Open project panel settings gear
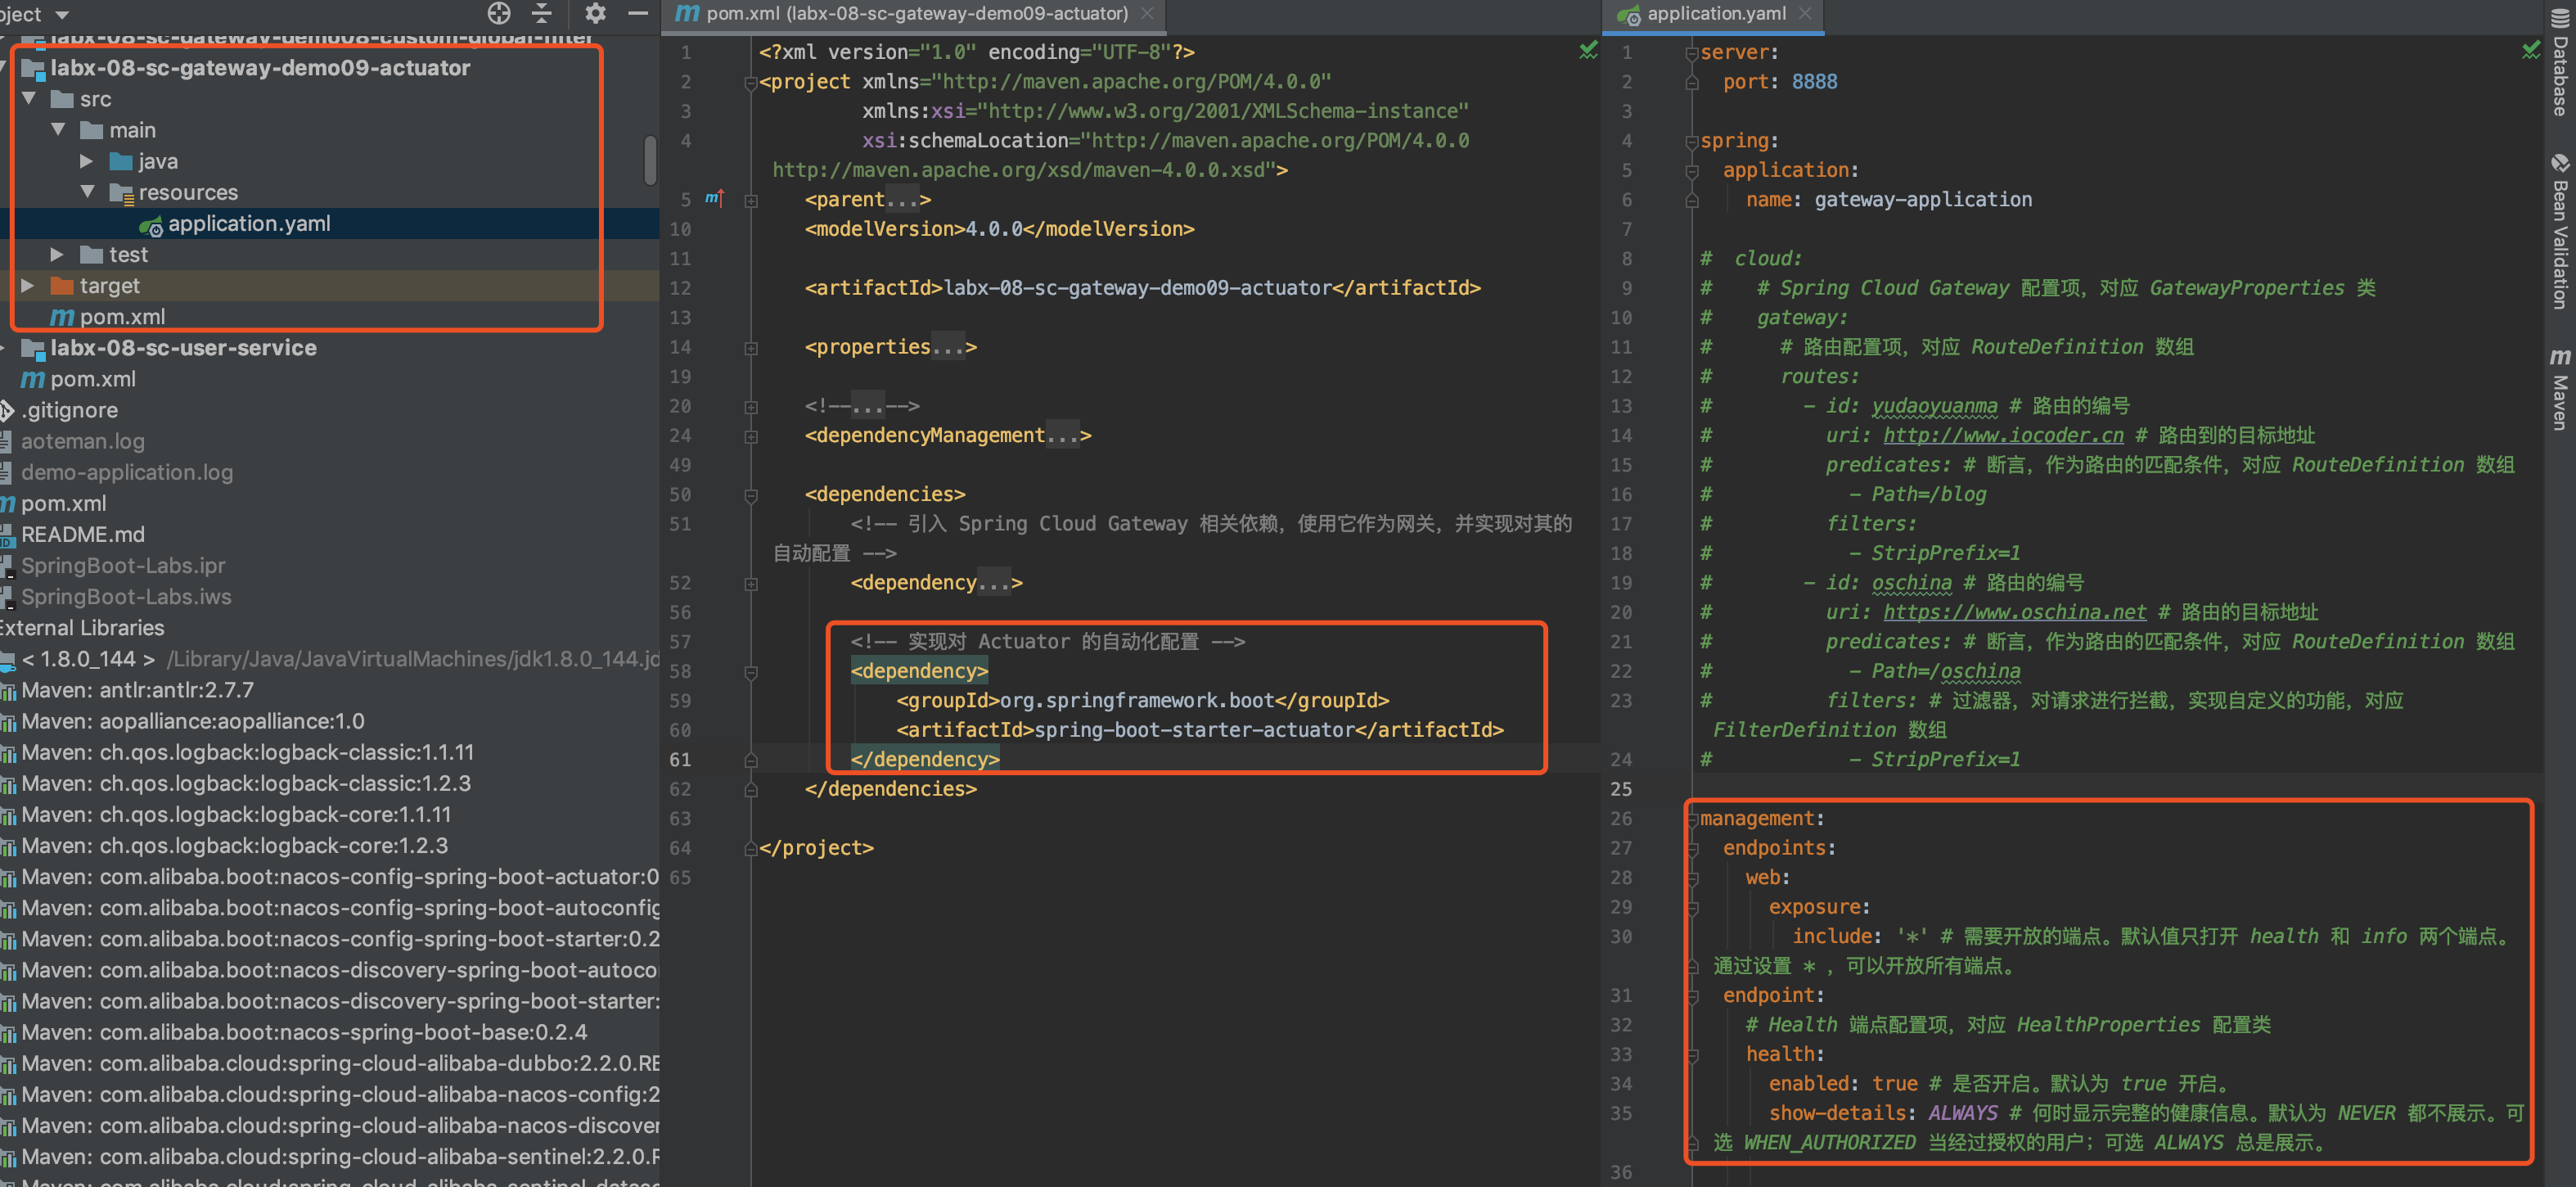This screenshot has width=2576, height=1187. tap(595, 13)
